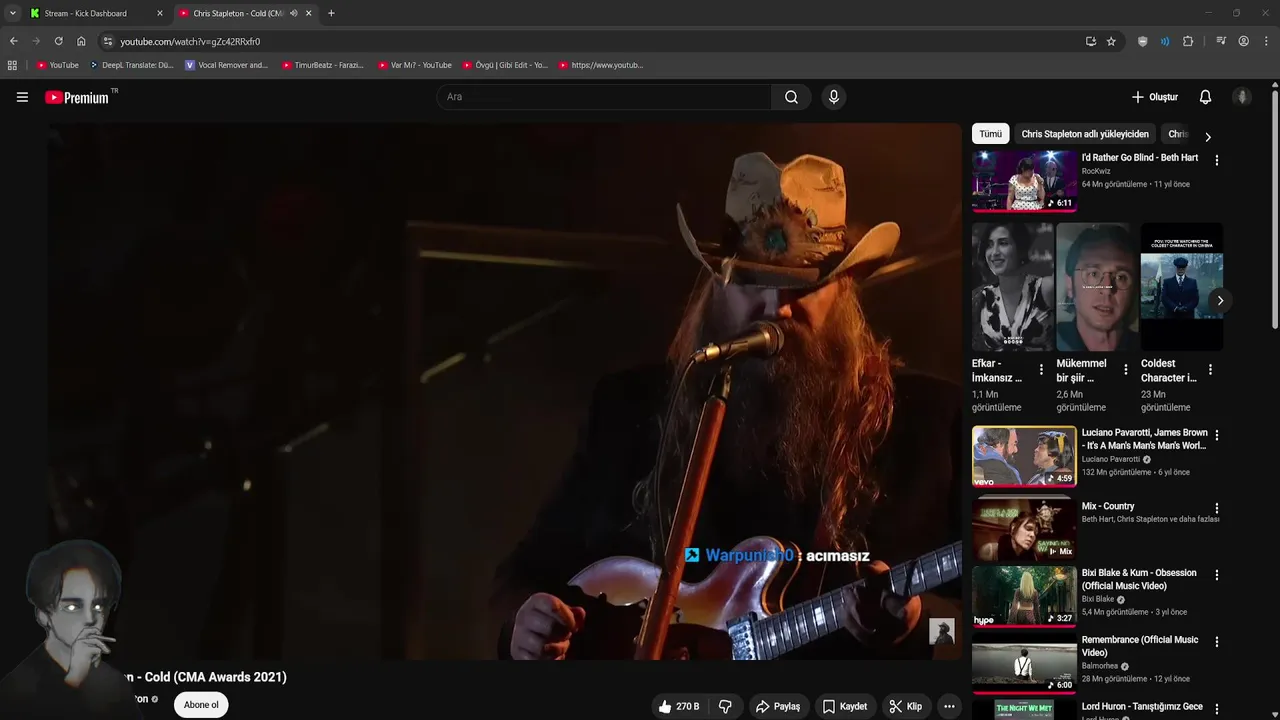Click the Paylaş share button
The width and height of the screenshot is (1280, 720).
[778, 706]
